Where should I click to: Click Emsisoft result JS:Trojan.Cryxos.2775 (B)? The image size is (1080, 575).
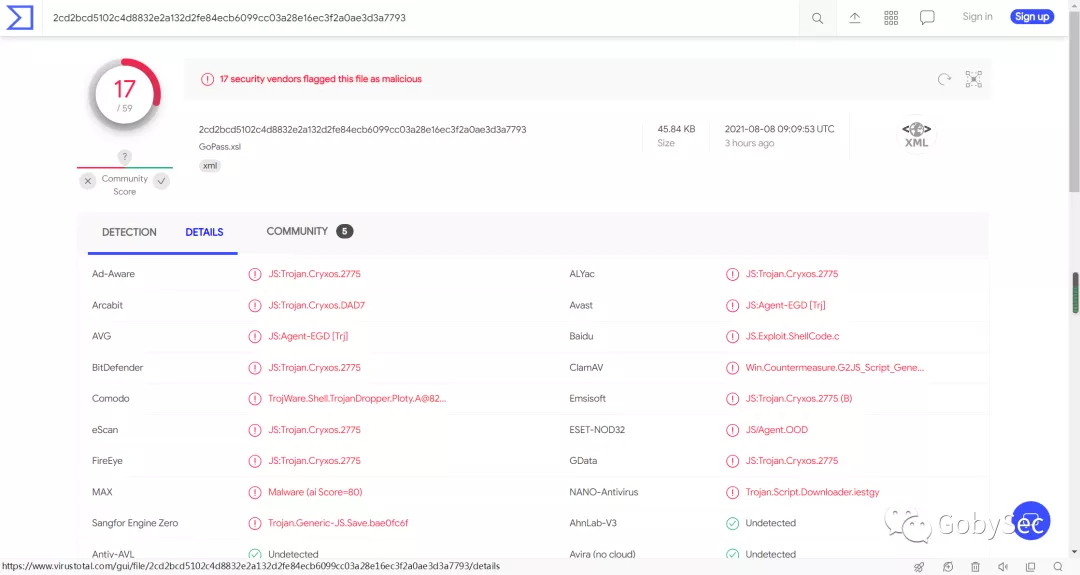pyautogui.click(x=798, y=399)
